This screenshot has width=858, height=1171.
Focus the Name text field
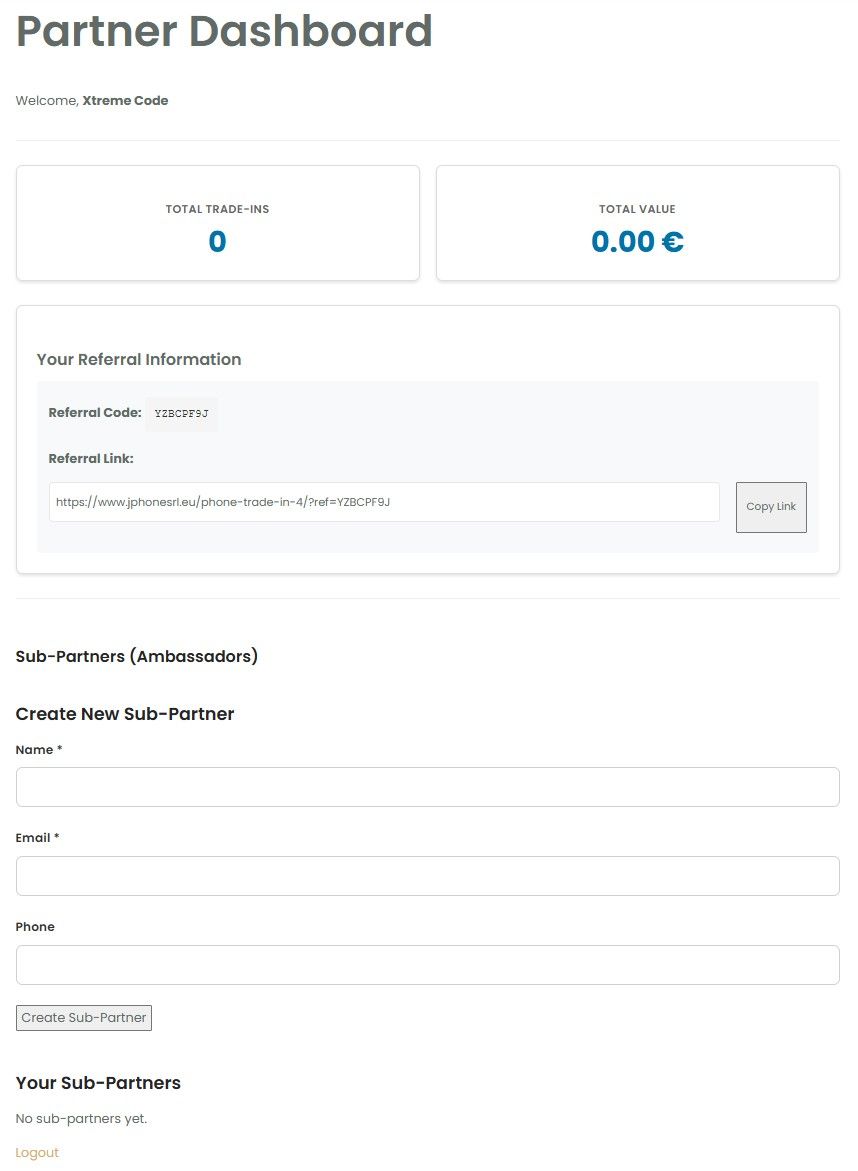tap(427, 787)
